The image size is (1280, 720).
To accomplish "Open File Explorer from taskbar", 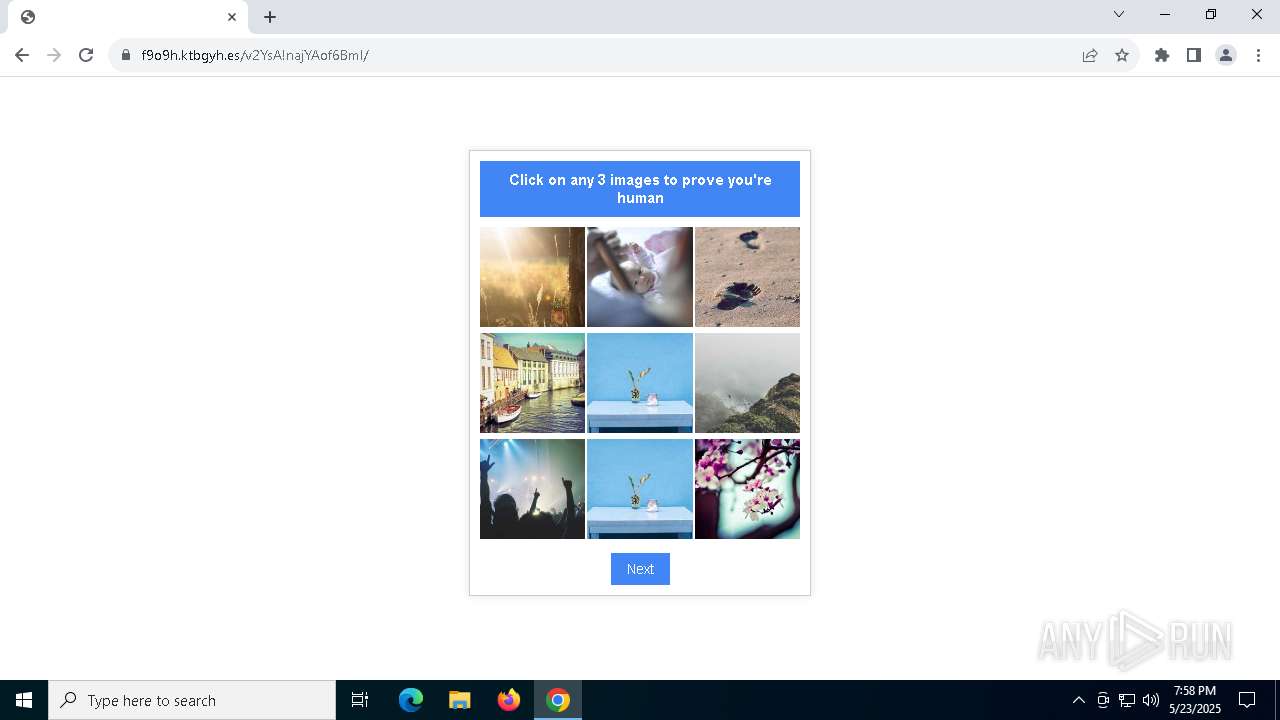I will pyautogui.click(x=459, y=700).
